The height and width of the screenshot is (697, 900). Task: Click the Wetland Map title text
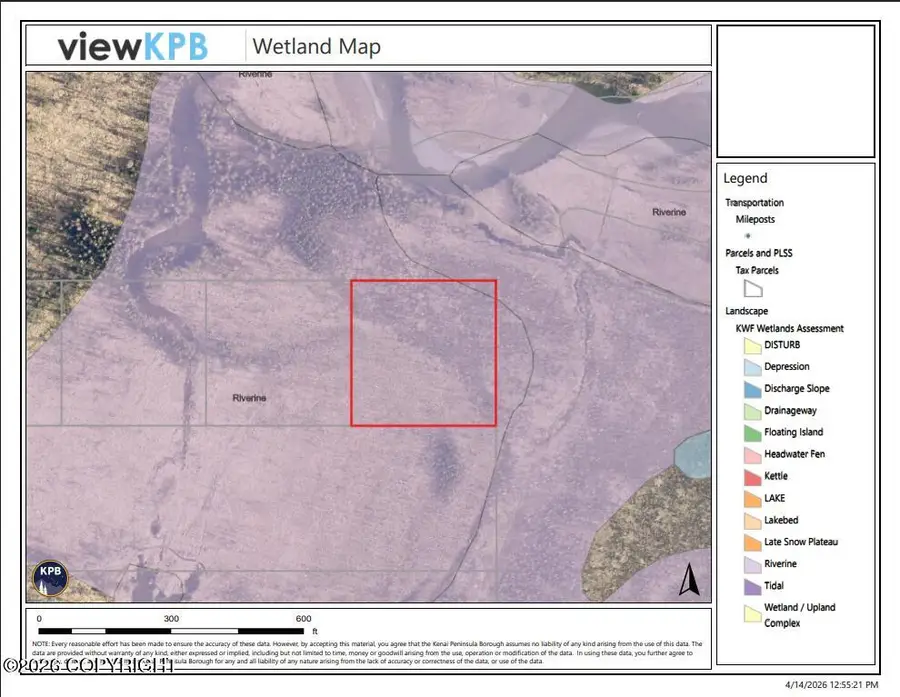click(316, 46)
